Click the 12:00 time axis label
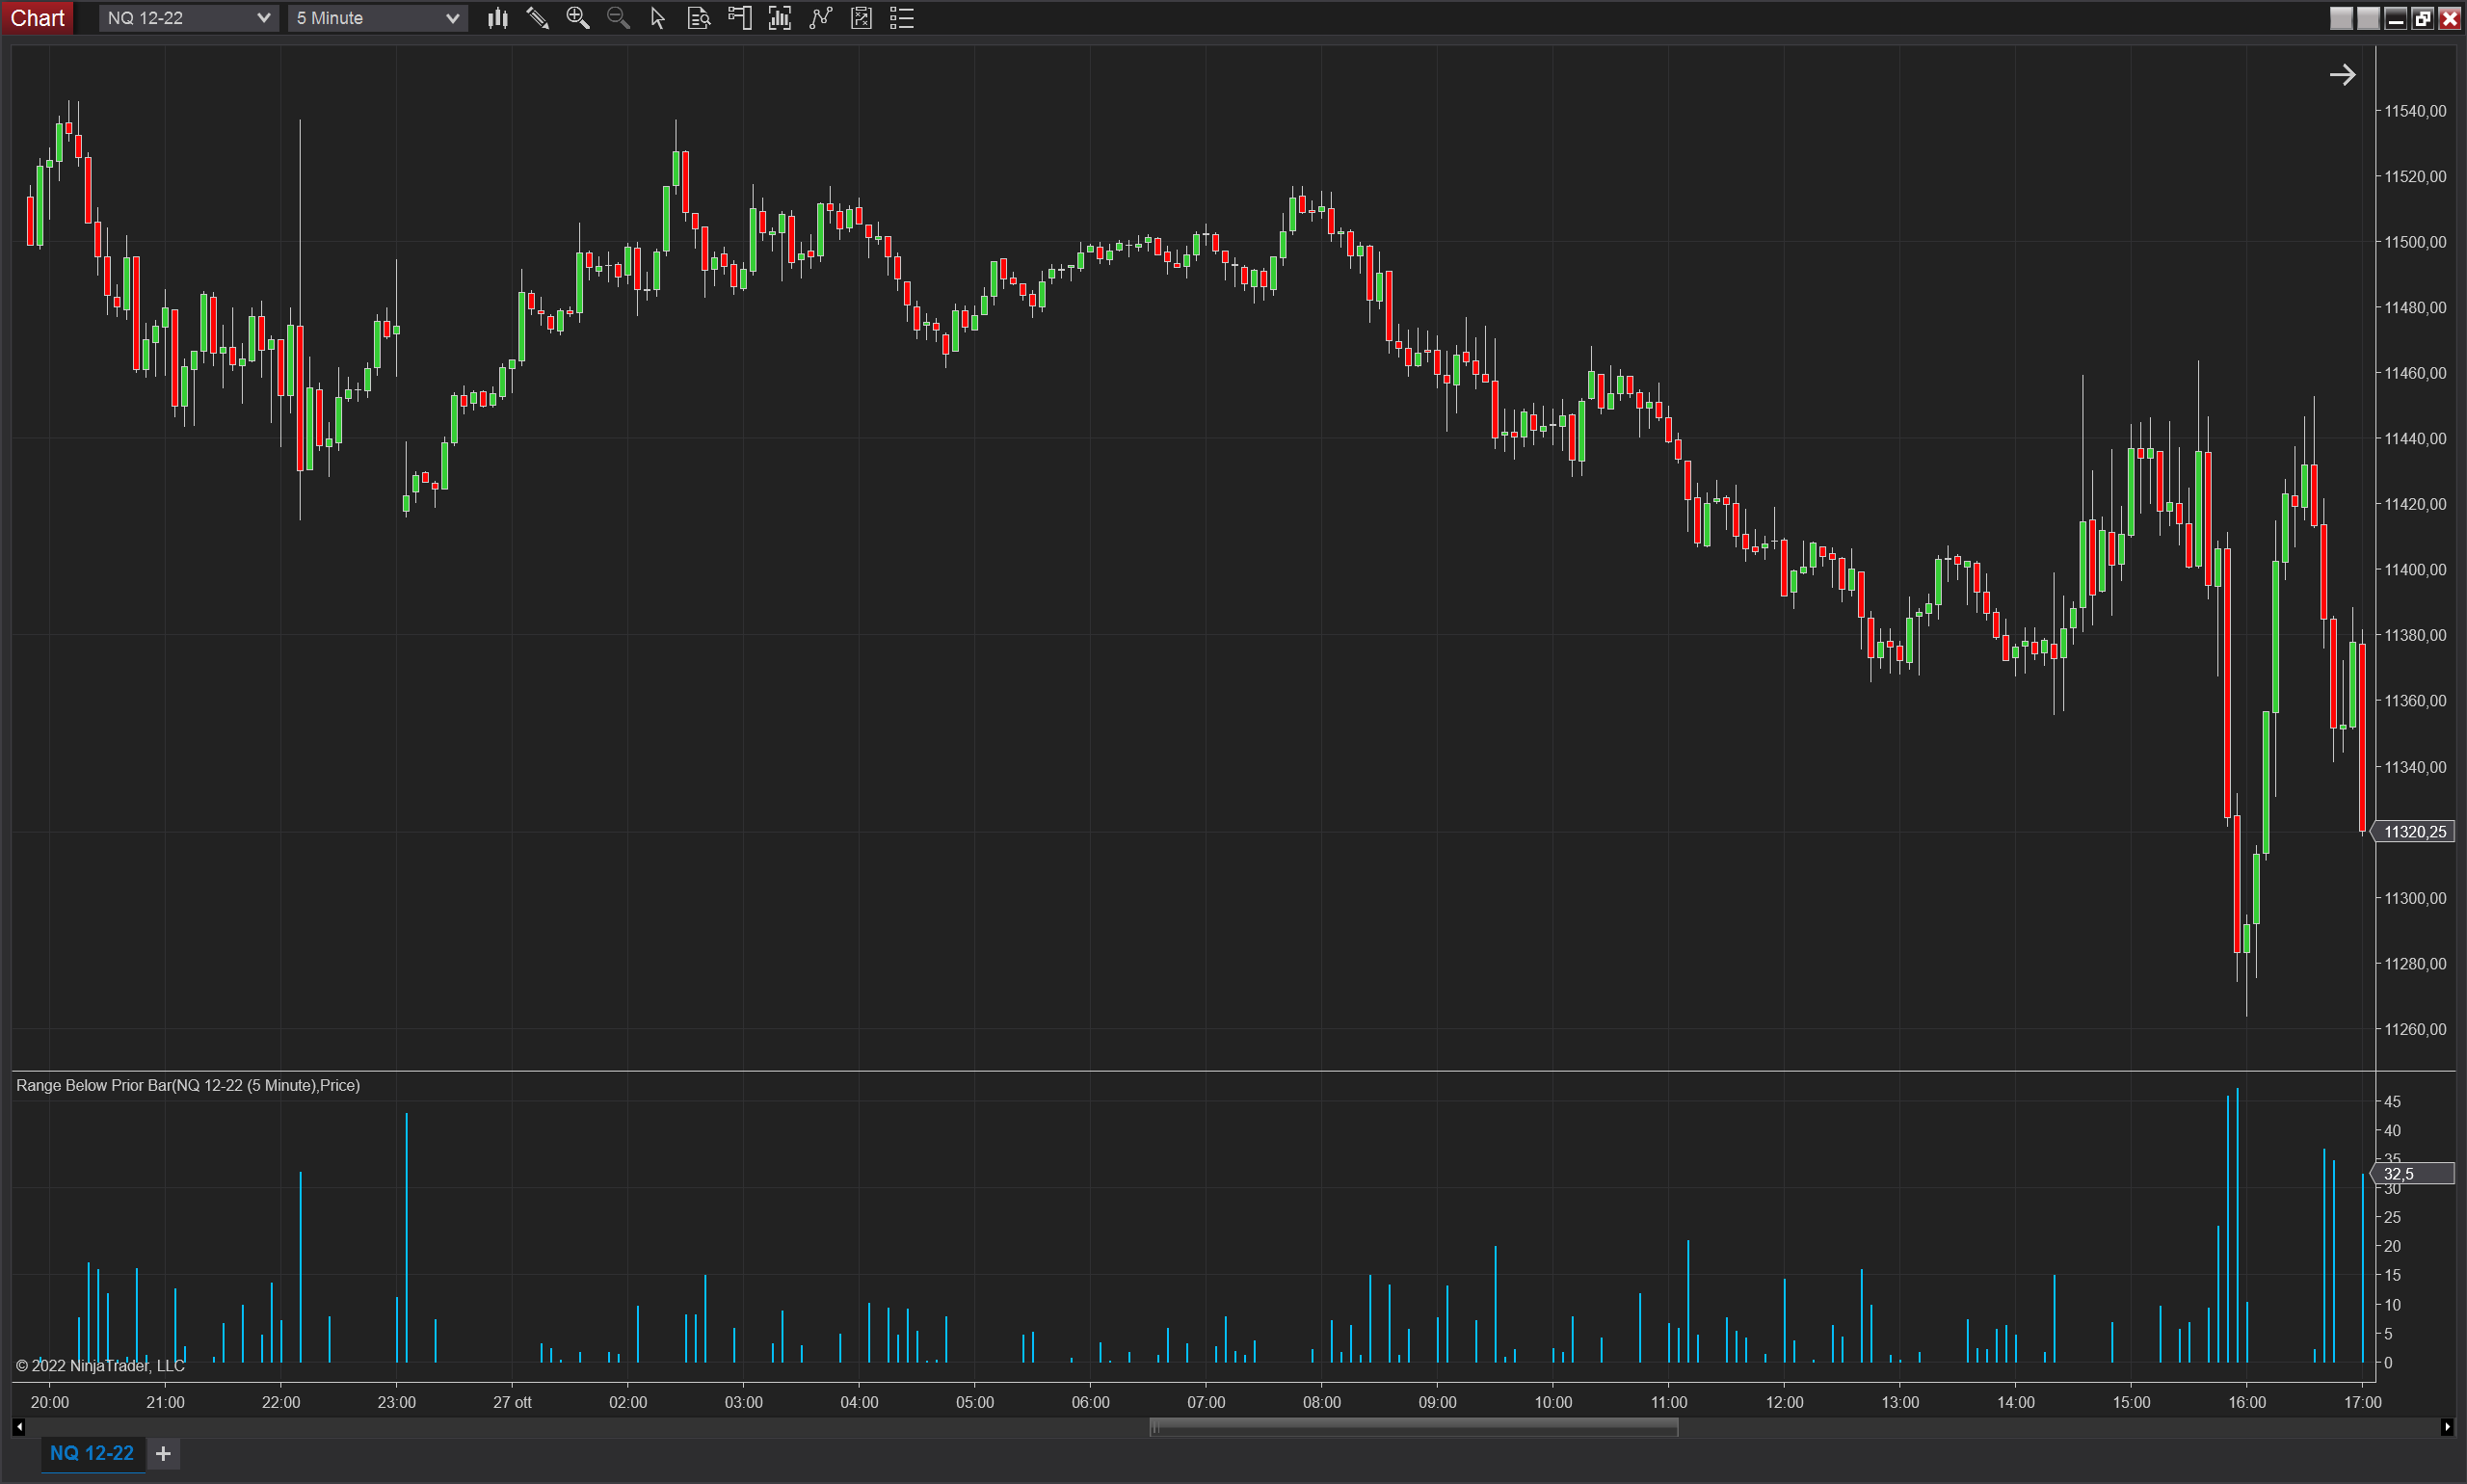The width and height of the screenshot is (2467, 1484). click(x=1785, y=1403)
